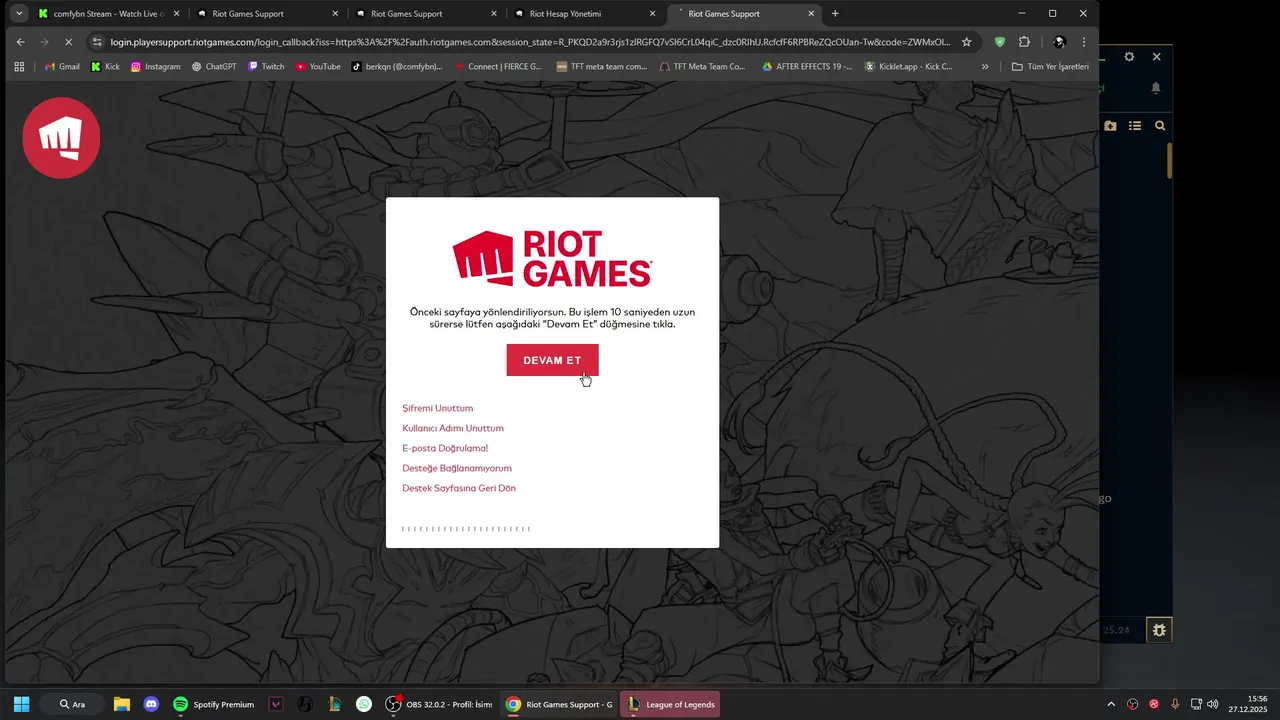Open File Explorer from the taskbar
This screenshot has width=1280, height=720.
(122, 704)
